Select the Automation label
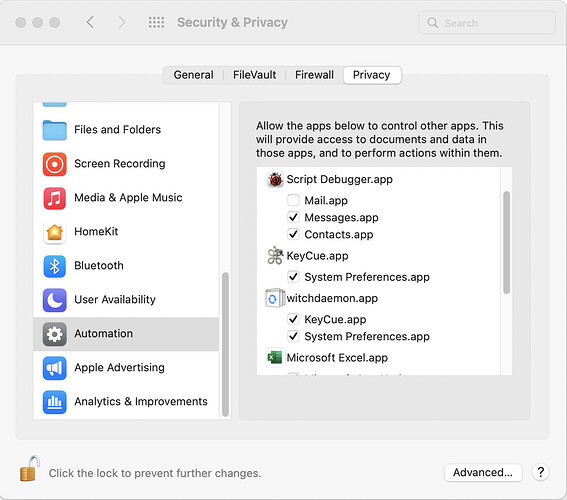This screenshot has width=567, height=500. pyautogui.click(x=103, y=334)
